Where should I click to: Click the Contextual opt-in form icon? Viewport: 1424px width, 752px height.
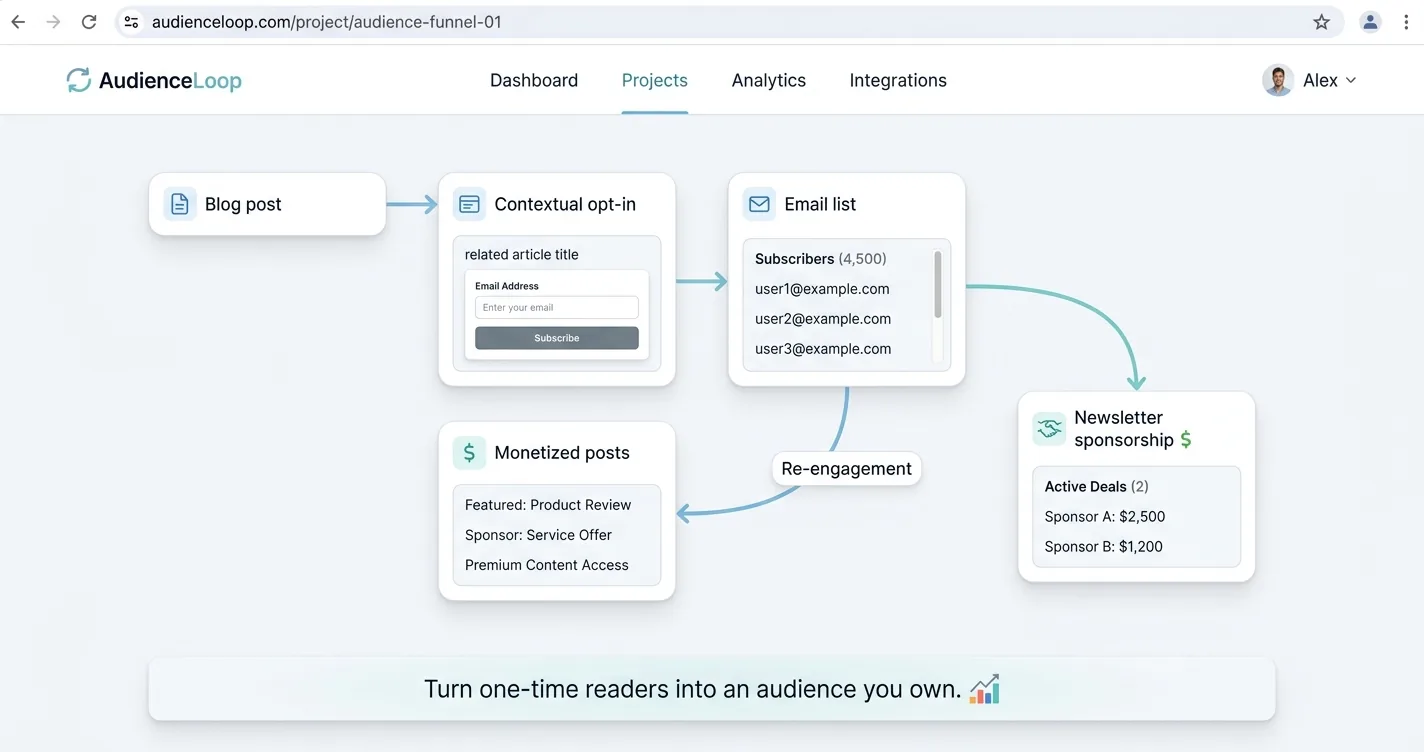[x=469, y=204]
